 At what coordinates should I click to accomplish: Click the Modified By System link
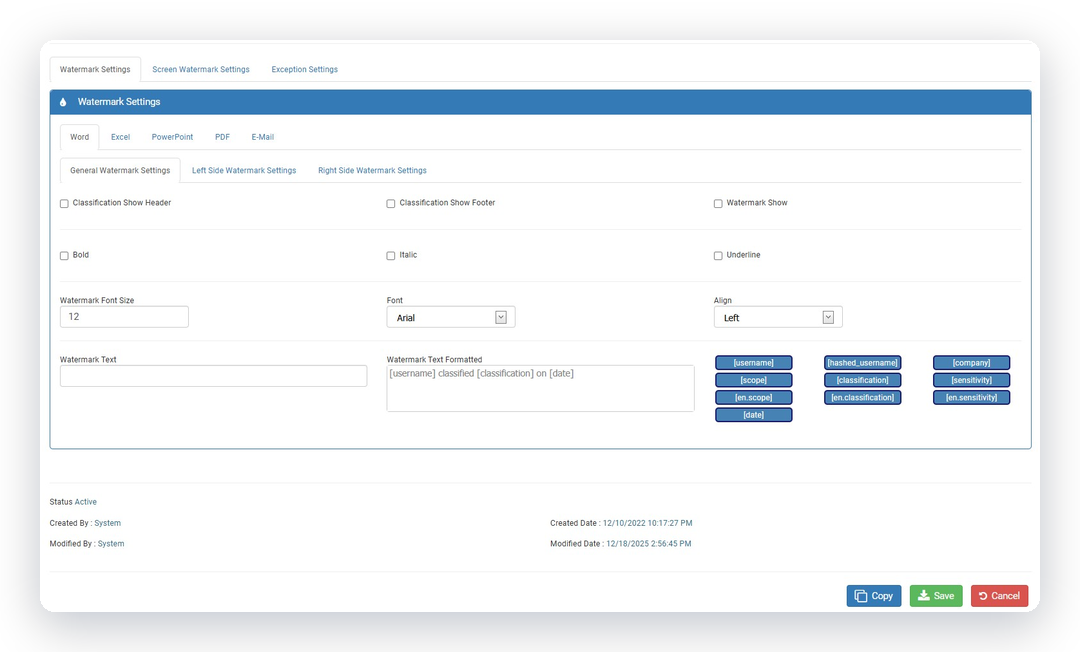coord(111,544)
